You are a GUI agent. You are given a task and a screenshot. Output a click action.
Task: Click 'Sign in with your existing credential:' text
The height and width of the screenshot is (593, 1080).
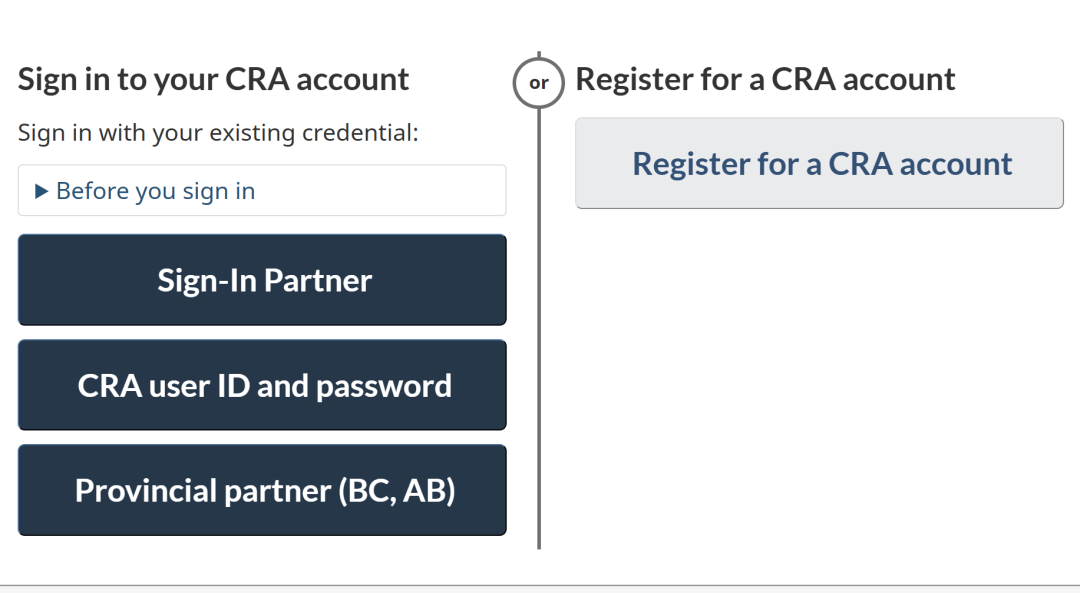(x=217, y=133)
